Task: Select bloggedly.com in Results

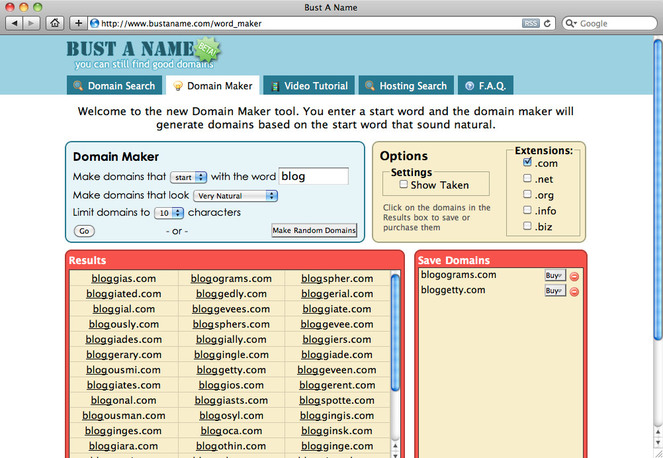Action: [x=231, y=293]
